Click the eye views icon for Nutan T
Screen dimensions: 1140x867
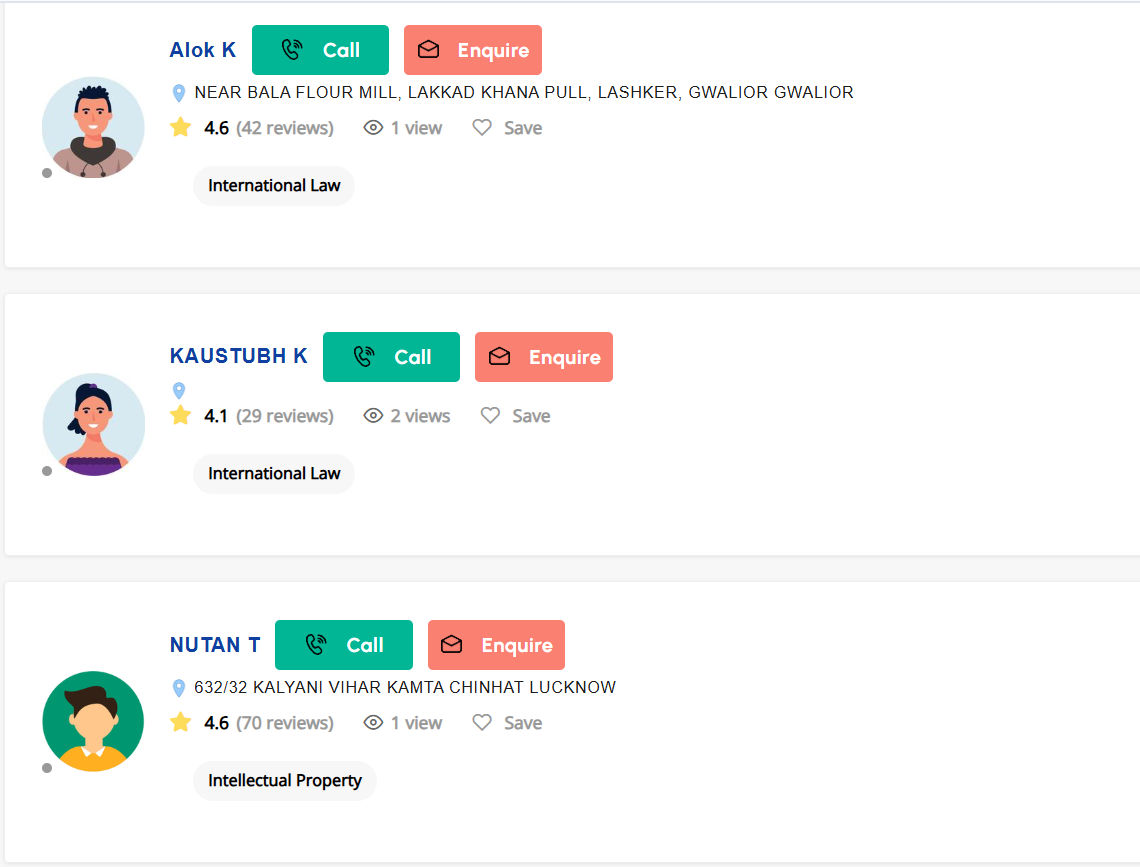tap(374, 723)
